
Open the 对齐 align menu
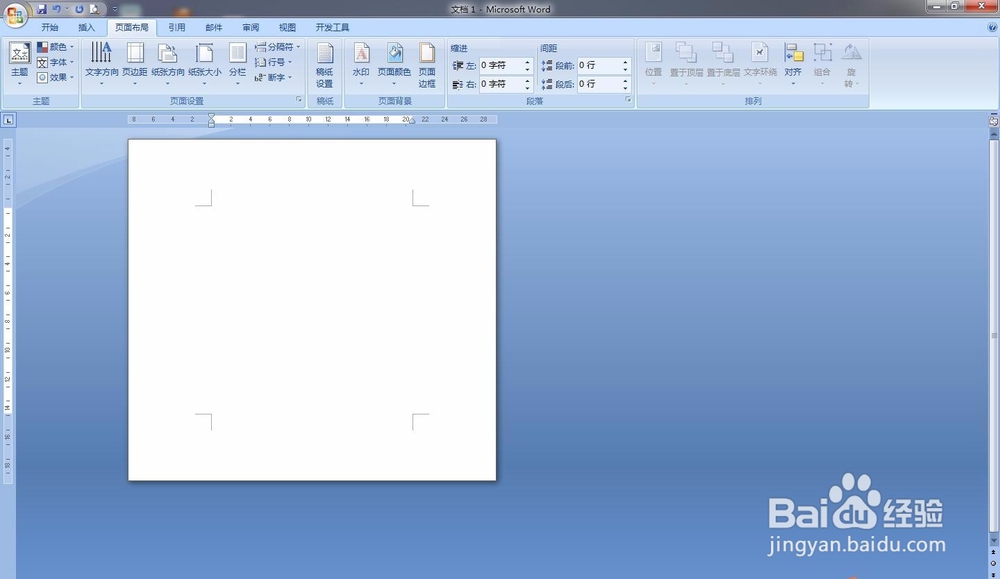click(x=793, y=64)
